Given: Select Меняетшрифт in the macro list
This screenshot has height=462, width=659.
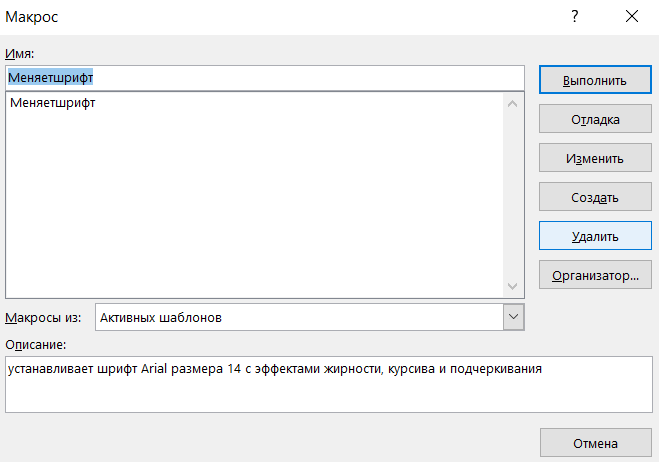Looking at the screenshot, I should coord(53,103).
